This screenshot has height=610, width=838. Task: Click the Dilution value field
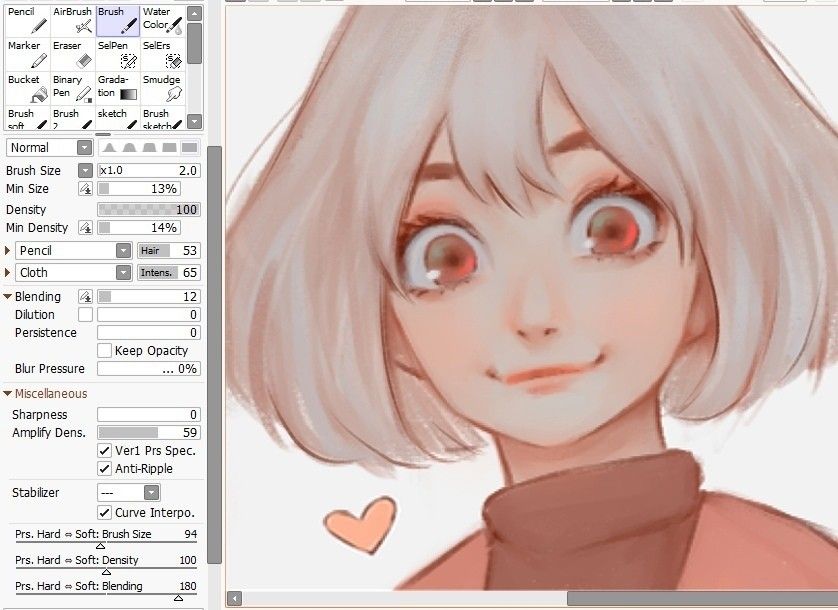point(149,314)
